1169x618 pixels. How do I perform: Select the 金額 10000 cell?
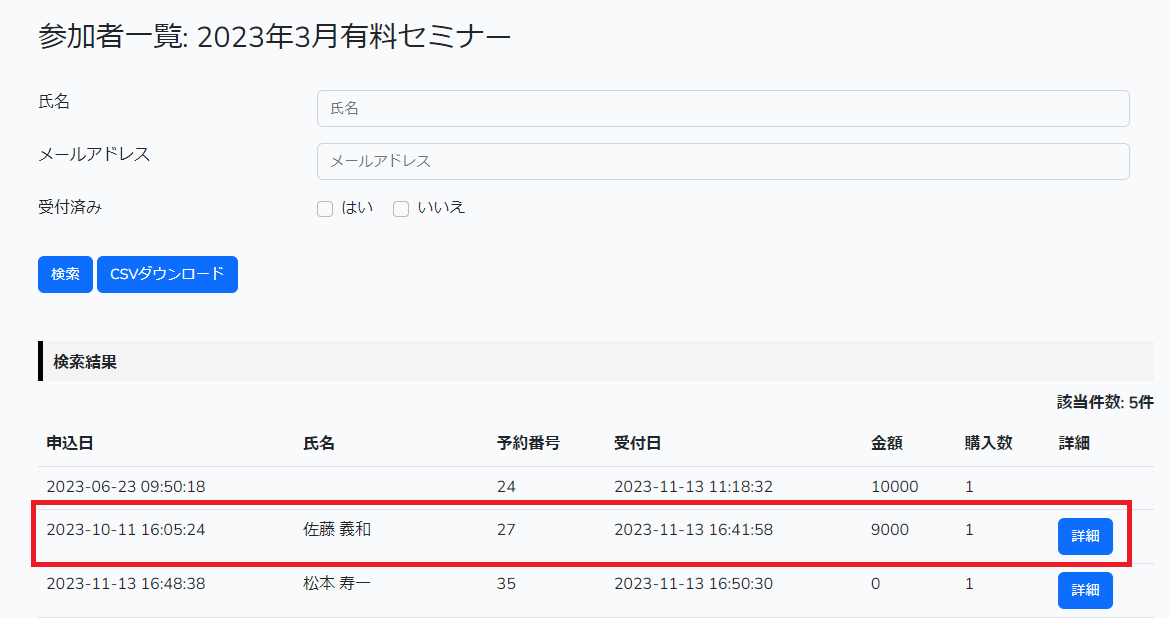[x=895, y=487]
